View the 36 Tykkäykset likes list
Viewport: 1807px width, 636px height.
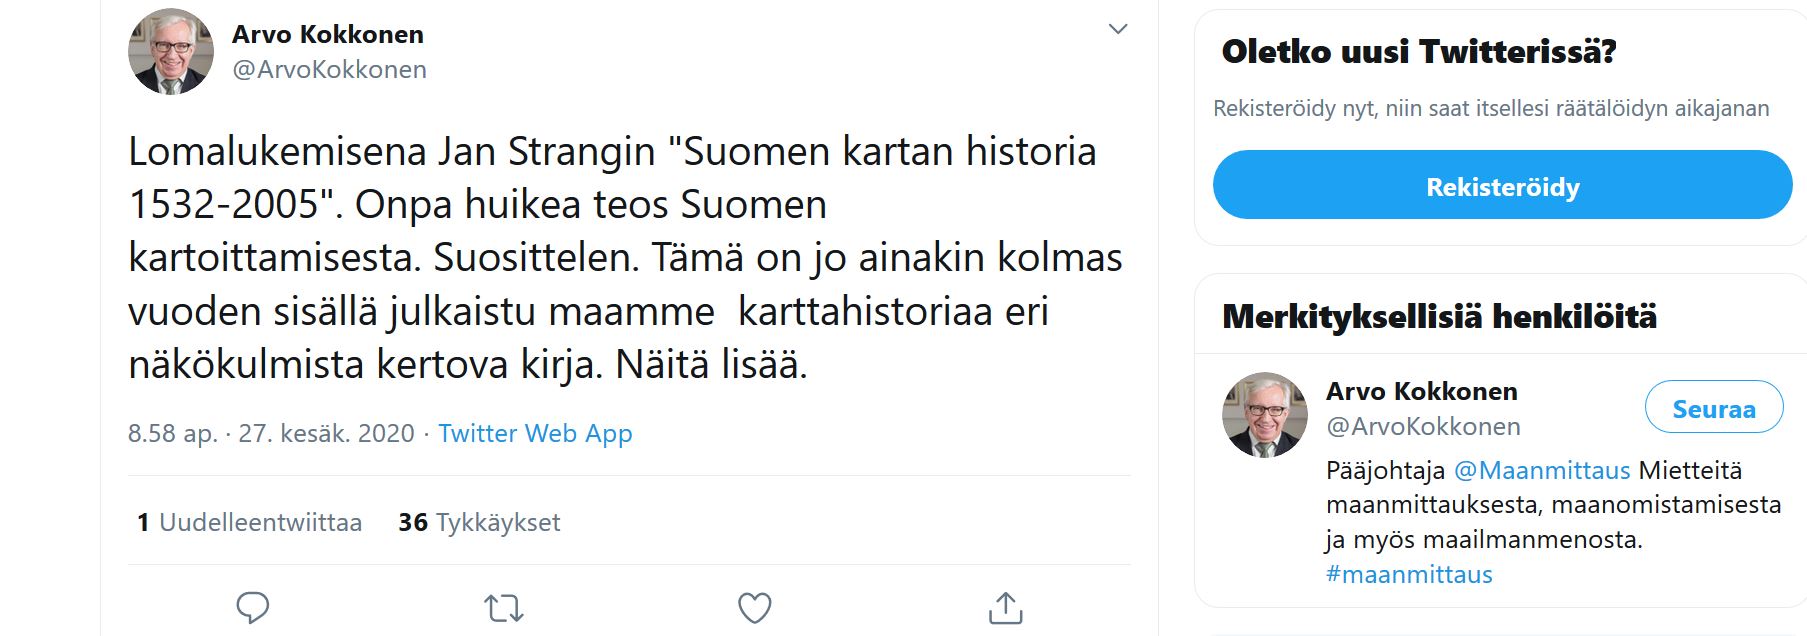[479, 522]
